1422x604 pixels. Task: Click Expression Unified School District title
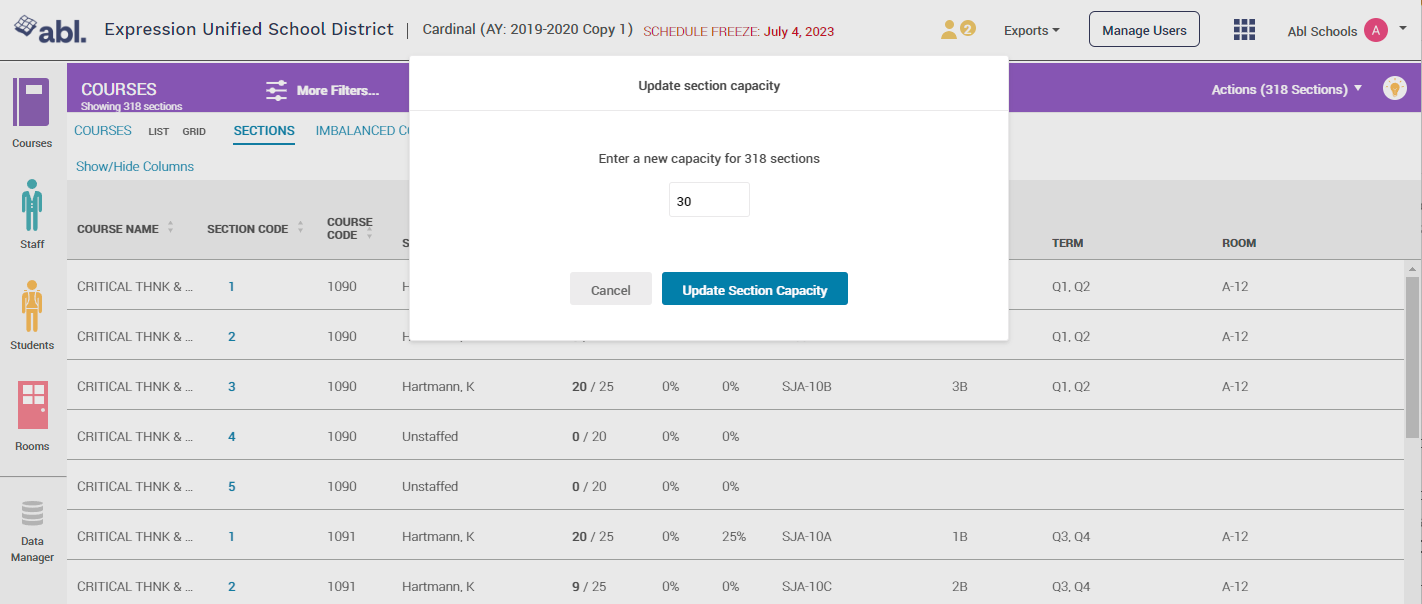click(249, 29)
